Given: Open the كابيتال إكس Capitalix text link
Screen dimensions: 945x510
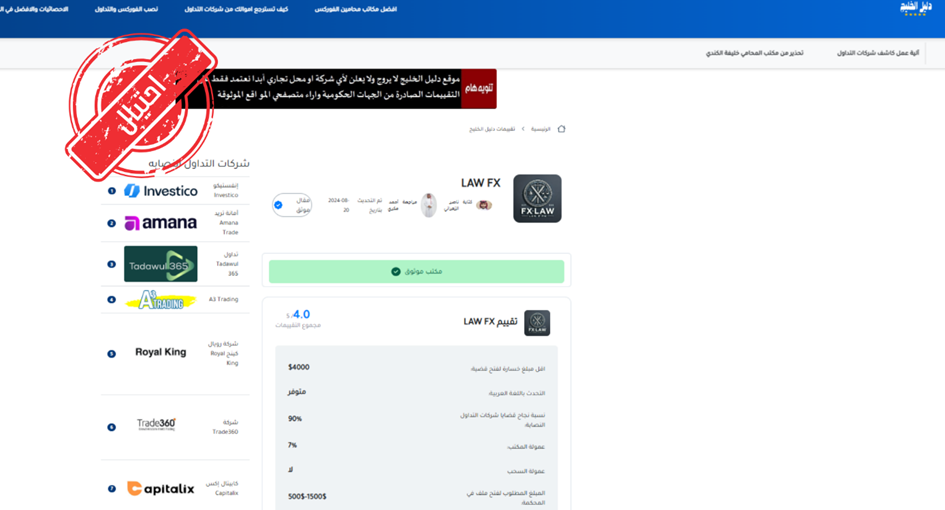Looking at the screenshot, I should click(x=222, y=488).
